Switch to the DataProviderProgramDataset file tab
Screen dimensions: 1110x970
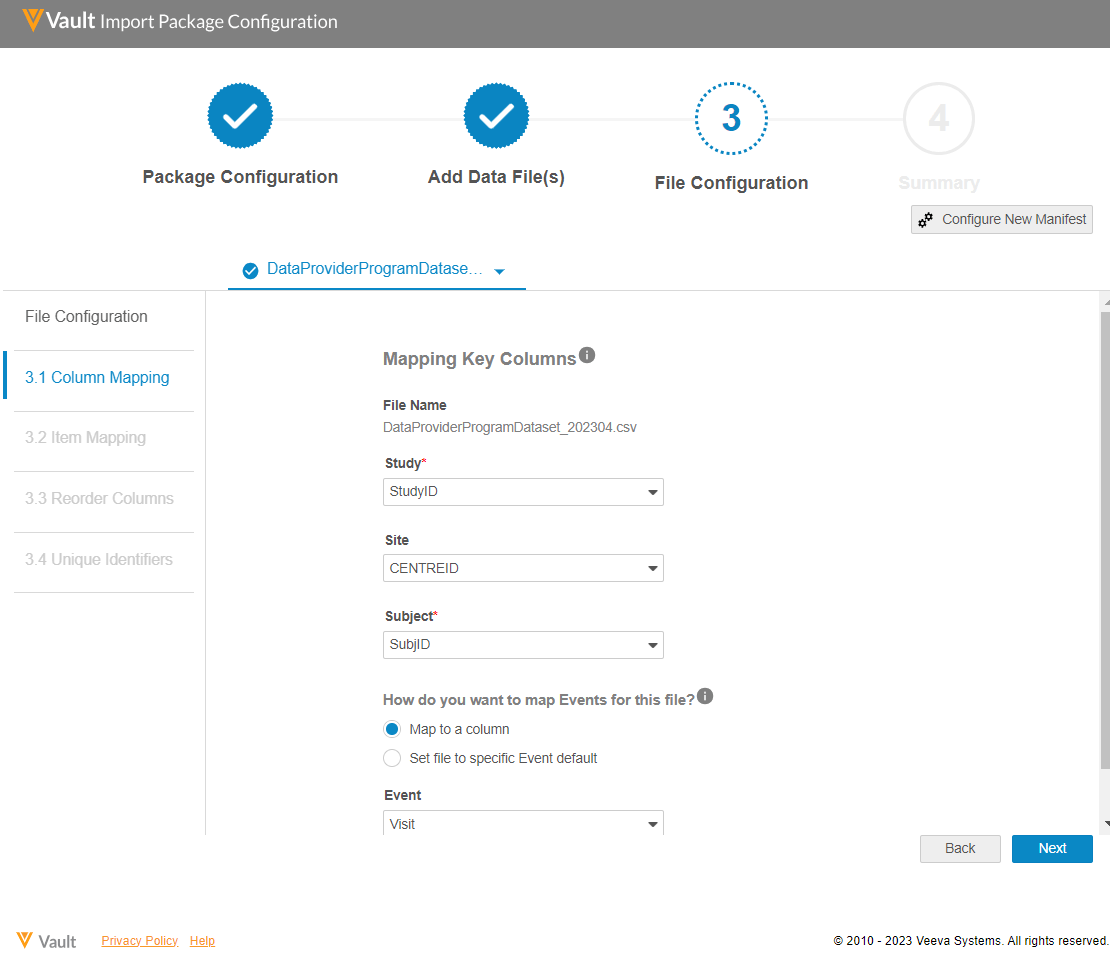376,270
